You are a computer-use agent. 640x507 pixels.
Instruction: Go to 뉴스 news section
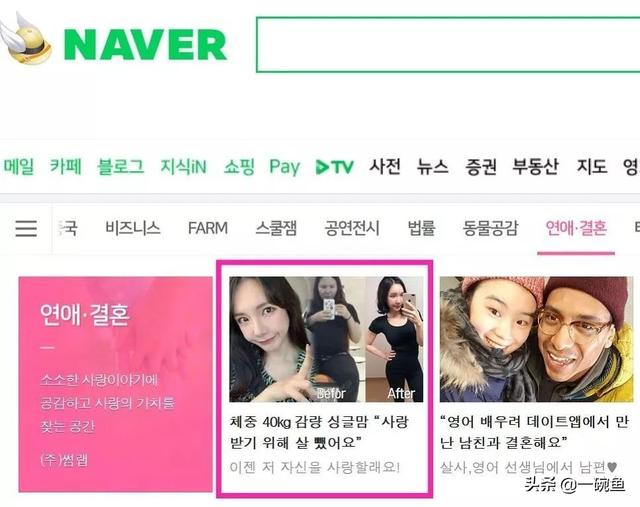click(x=432, y=167)
